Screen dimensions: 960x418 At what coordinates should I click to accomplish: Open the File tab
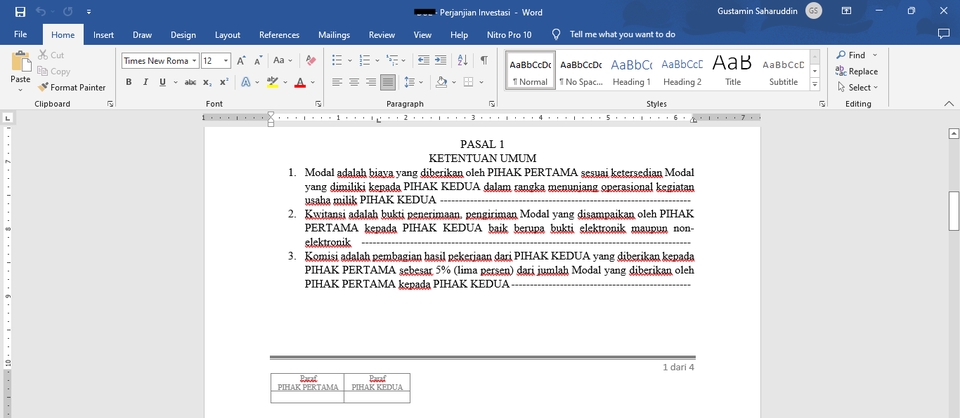tap(20, 35)
